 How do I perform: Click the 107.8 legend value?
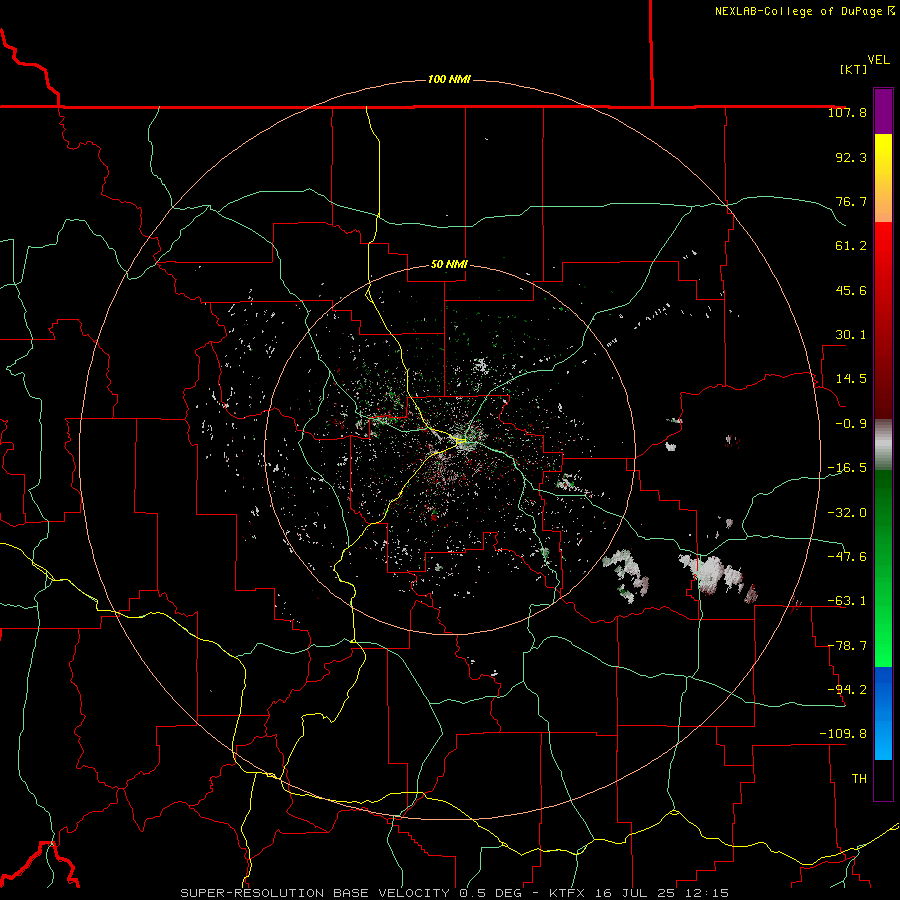[x=847, y=112]
